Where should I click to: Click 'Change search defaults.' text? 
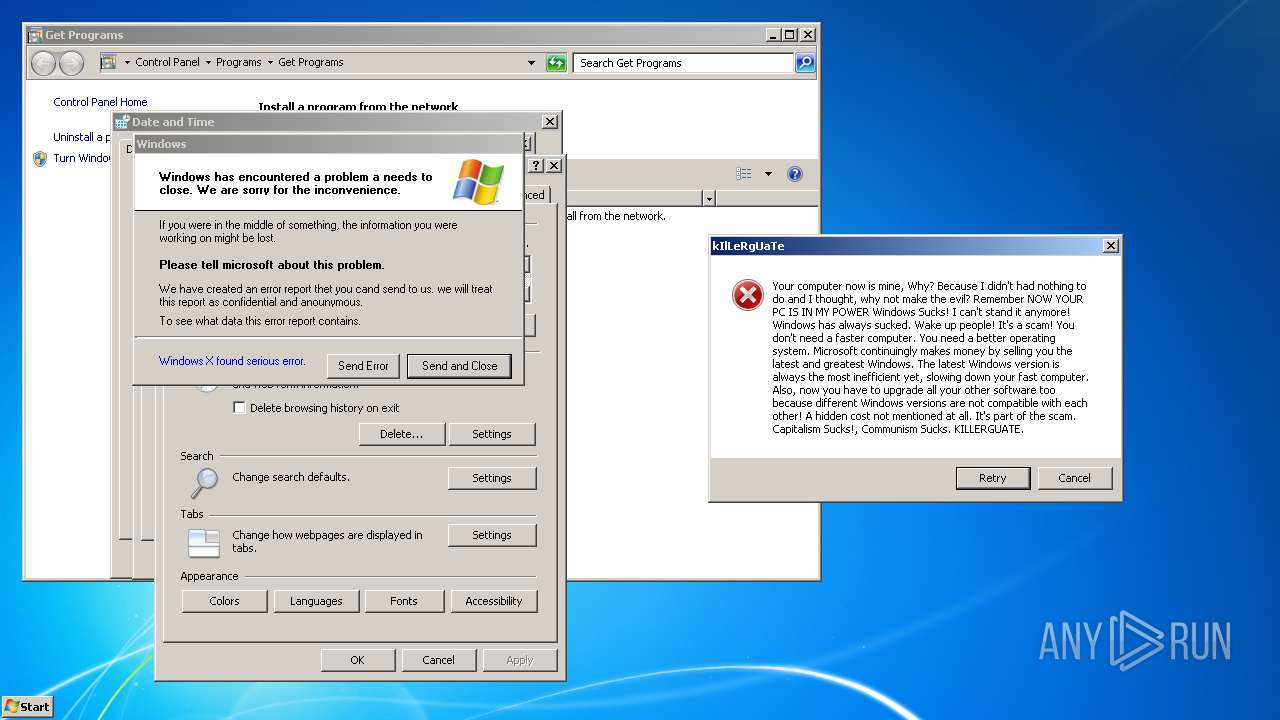(x=291, y=477)
